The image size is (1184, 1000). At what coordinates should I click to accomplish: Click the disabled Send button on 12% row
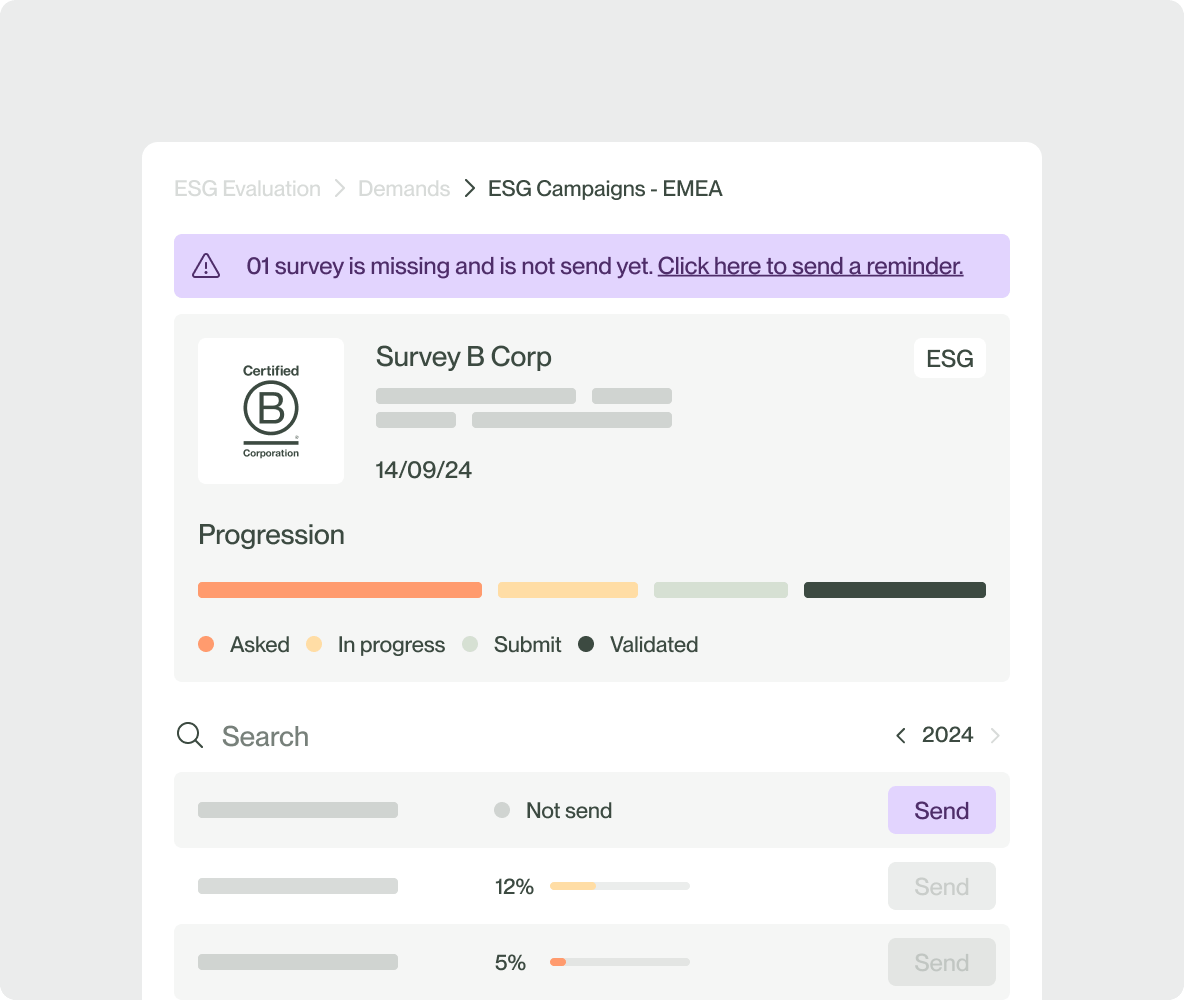point(941,886)
